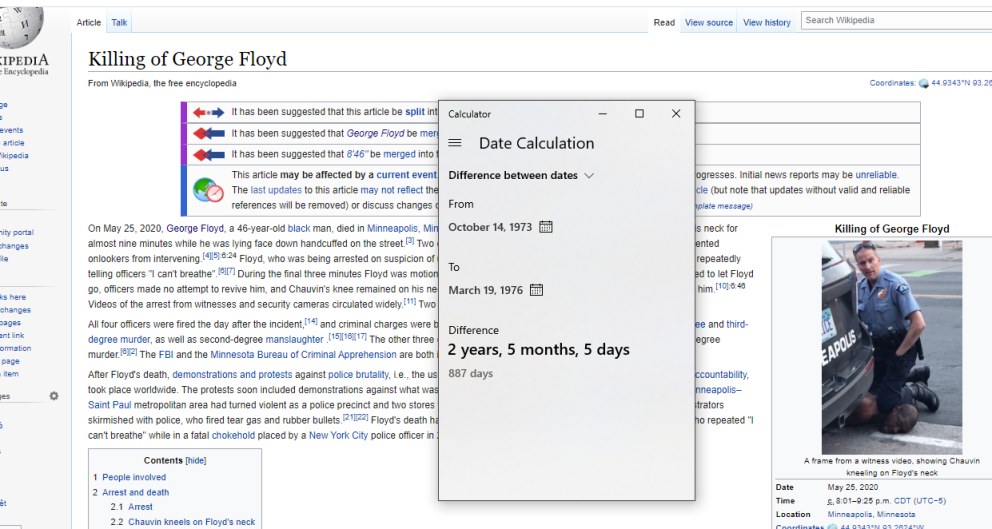Screen dimensions: 992x529
Task: Click the 8'46" merge arrow icon
Action: point(208,154)
